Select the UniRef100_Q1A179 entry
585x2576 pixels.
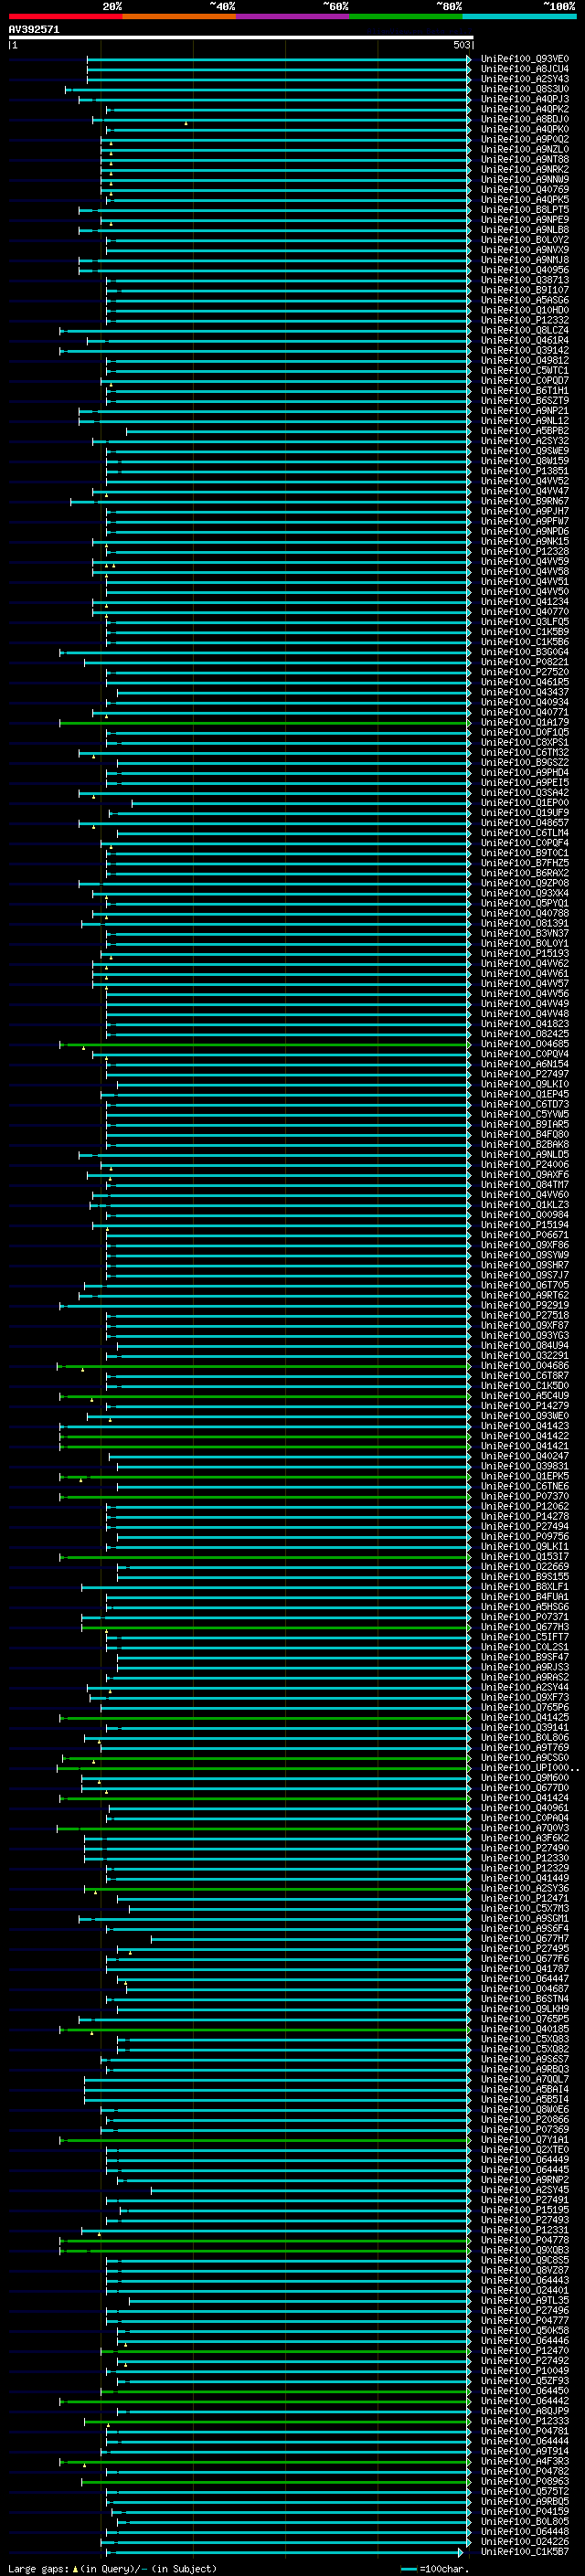[525, 722]
